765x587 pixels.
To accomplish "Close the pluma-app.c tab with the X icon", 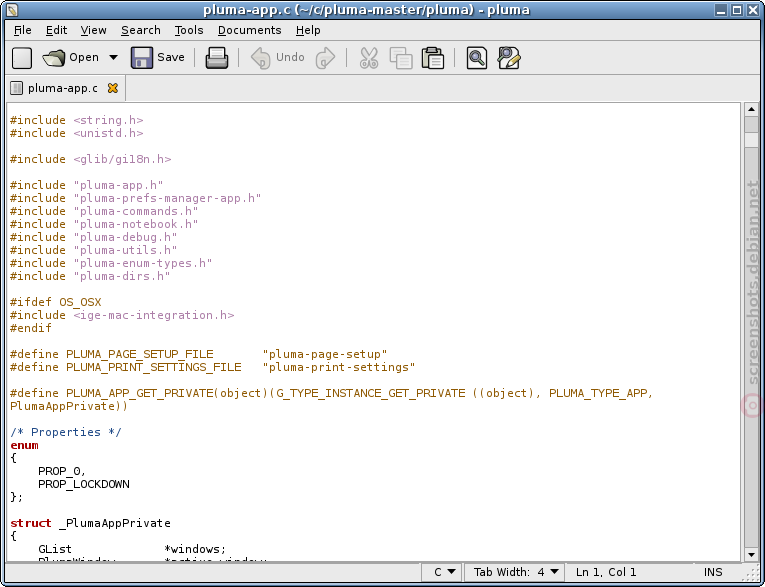I will click(113, 88).
